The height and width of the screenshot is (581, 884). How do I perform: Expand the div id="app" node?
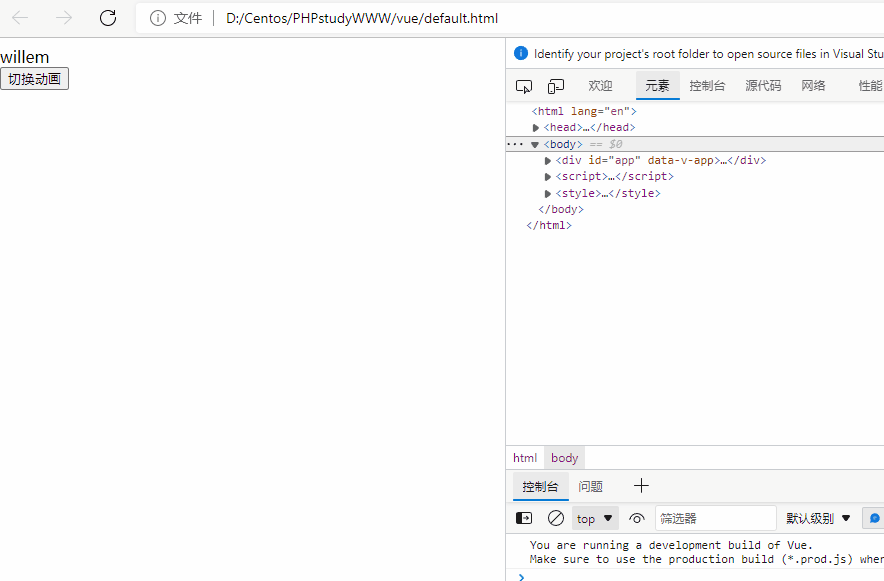click(x=547, y=161)
